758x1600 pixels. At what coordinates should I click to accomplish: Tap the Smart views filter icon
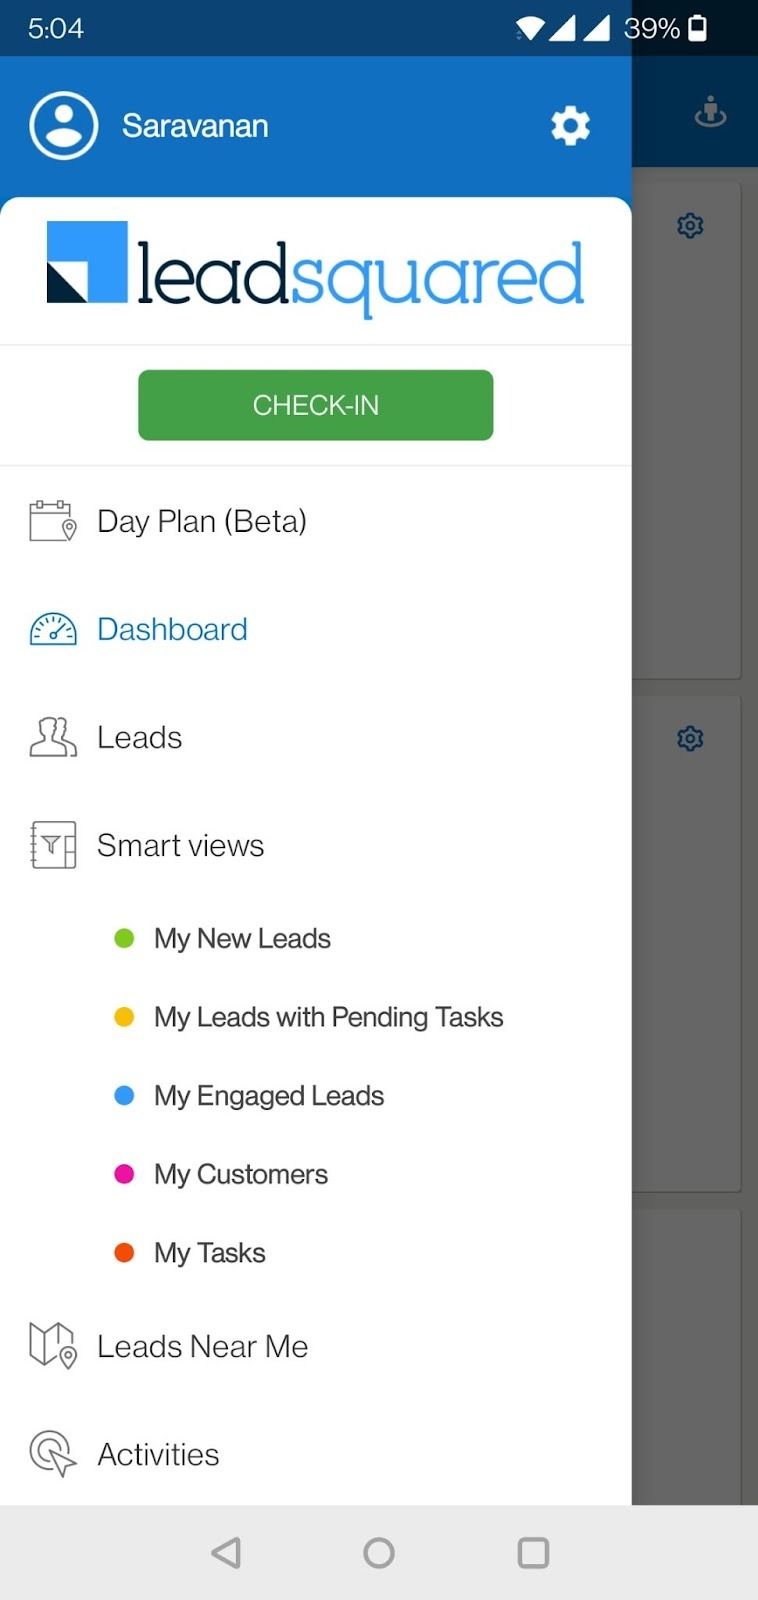53,845
